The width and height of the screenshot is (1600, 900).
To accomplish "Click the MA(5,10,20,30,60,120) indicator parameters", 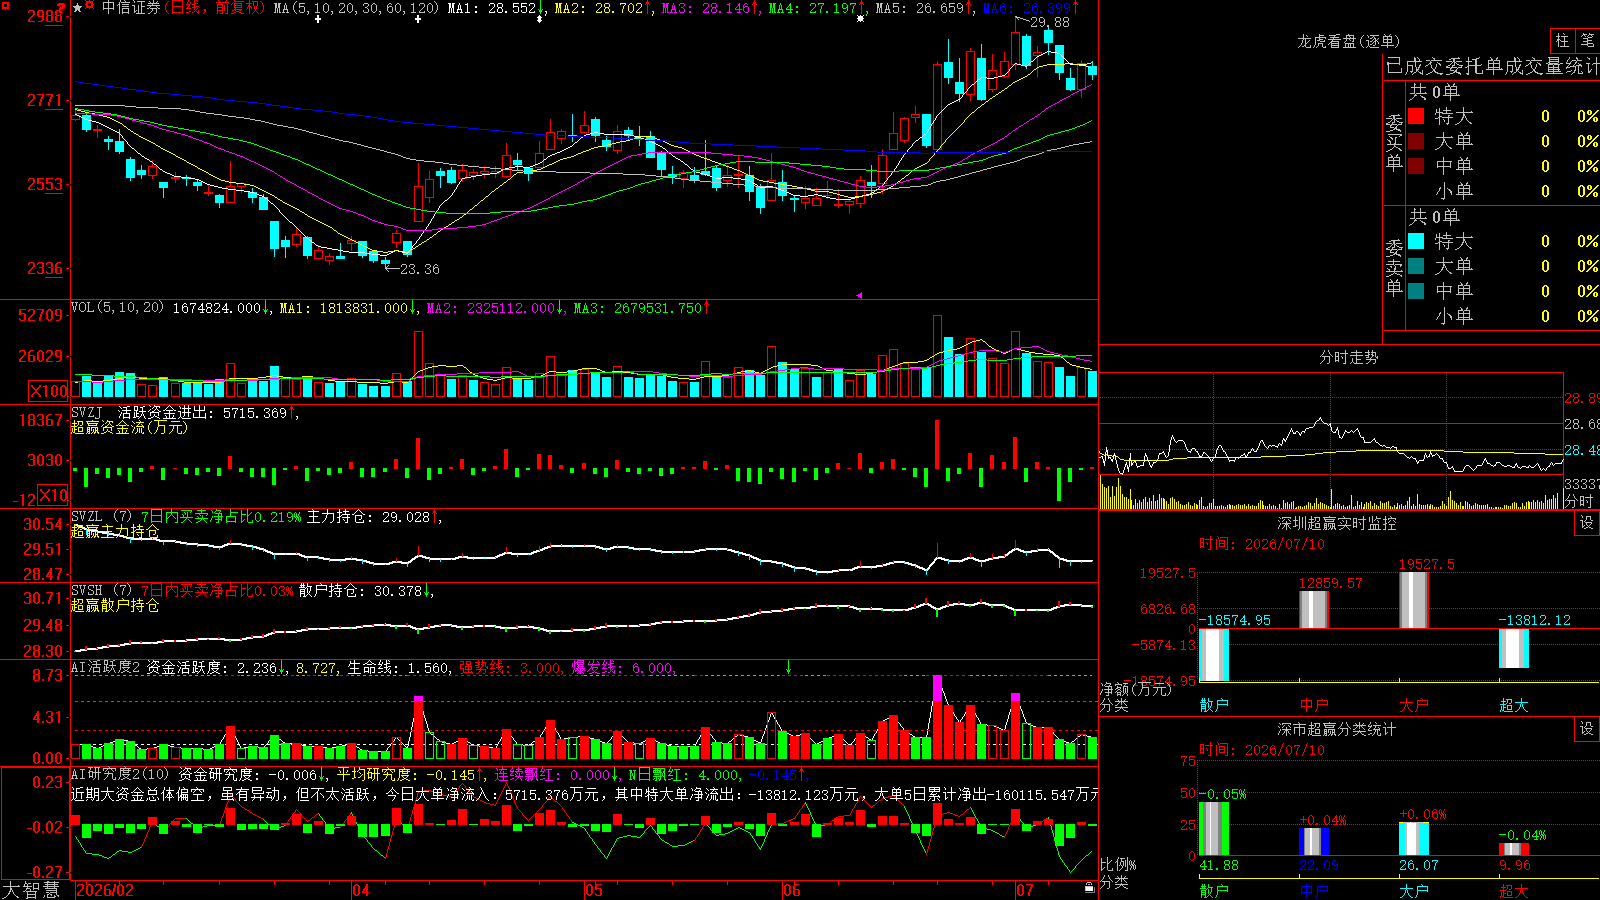I will pos(356,8).
